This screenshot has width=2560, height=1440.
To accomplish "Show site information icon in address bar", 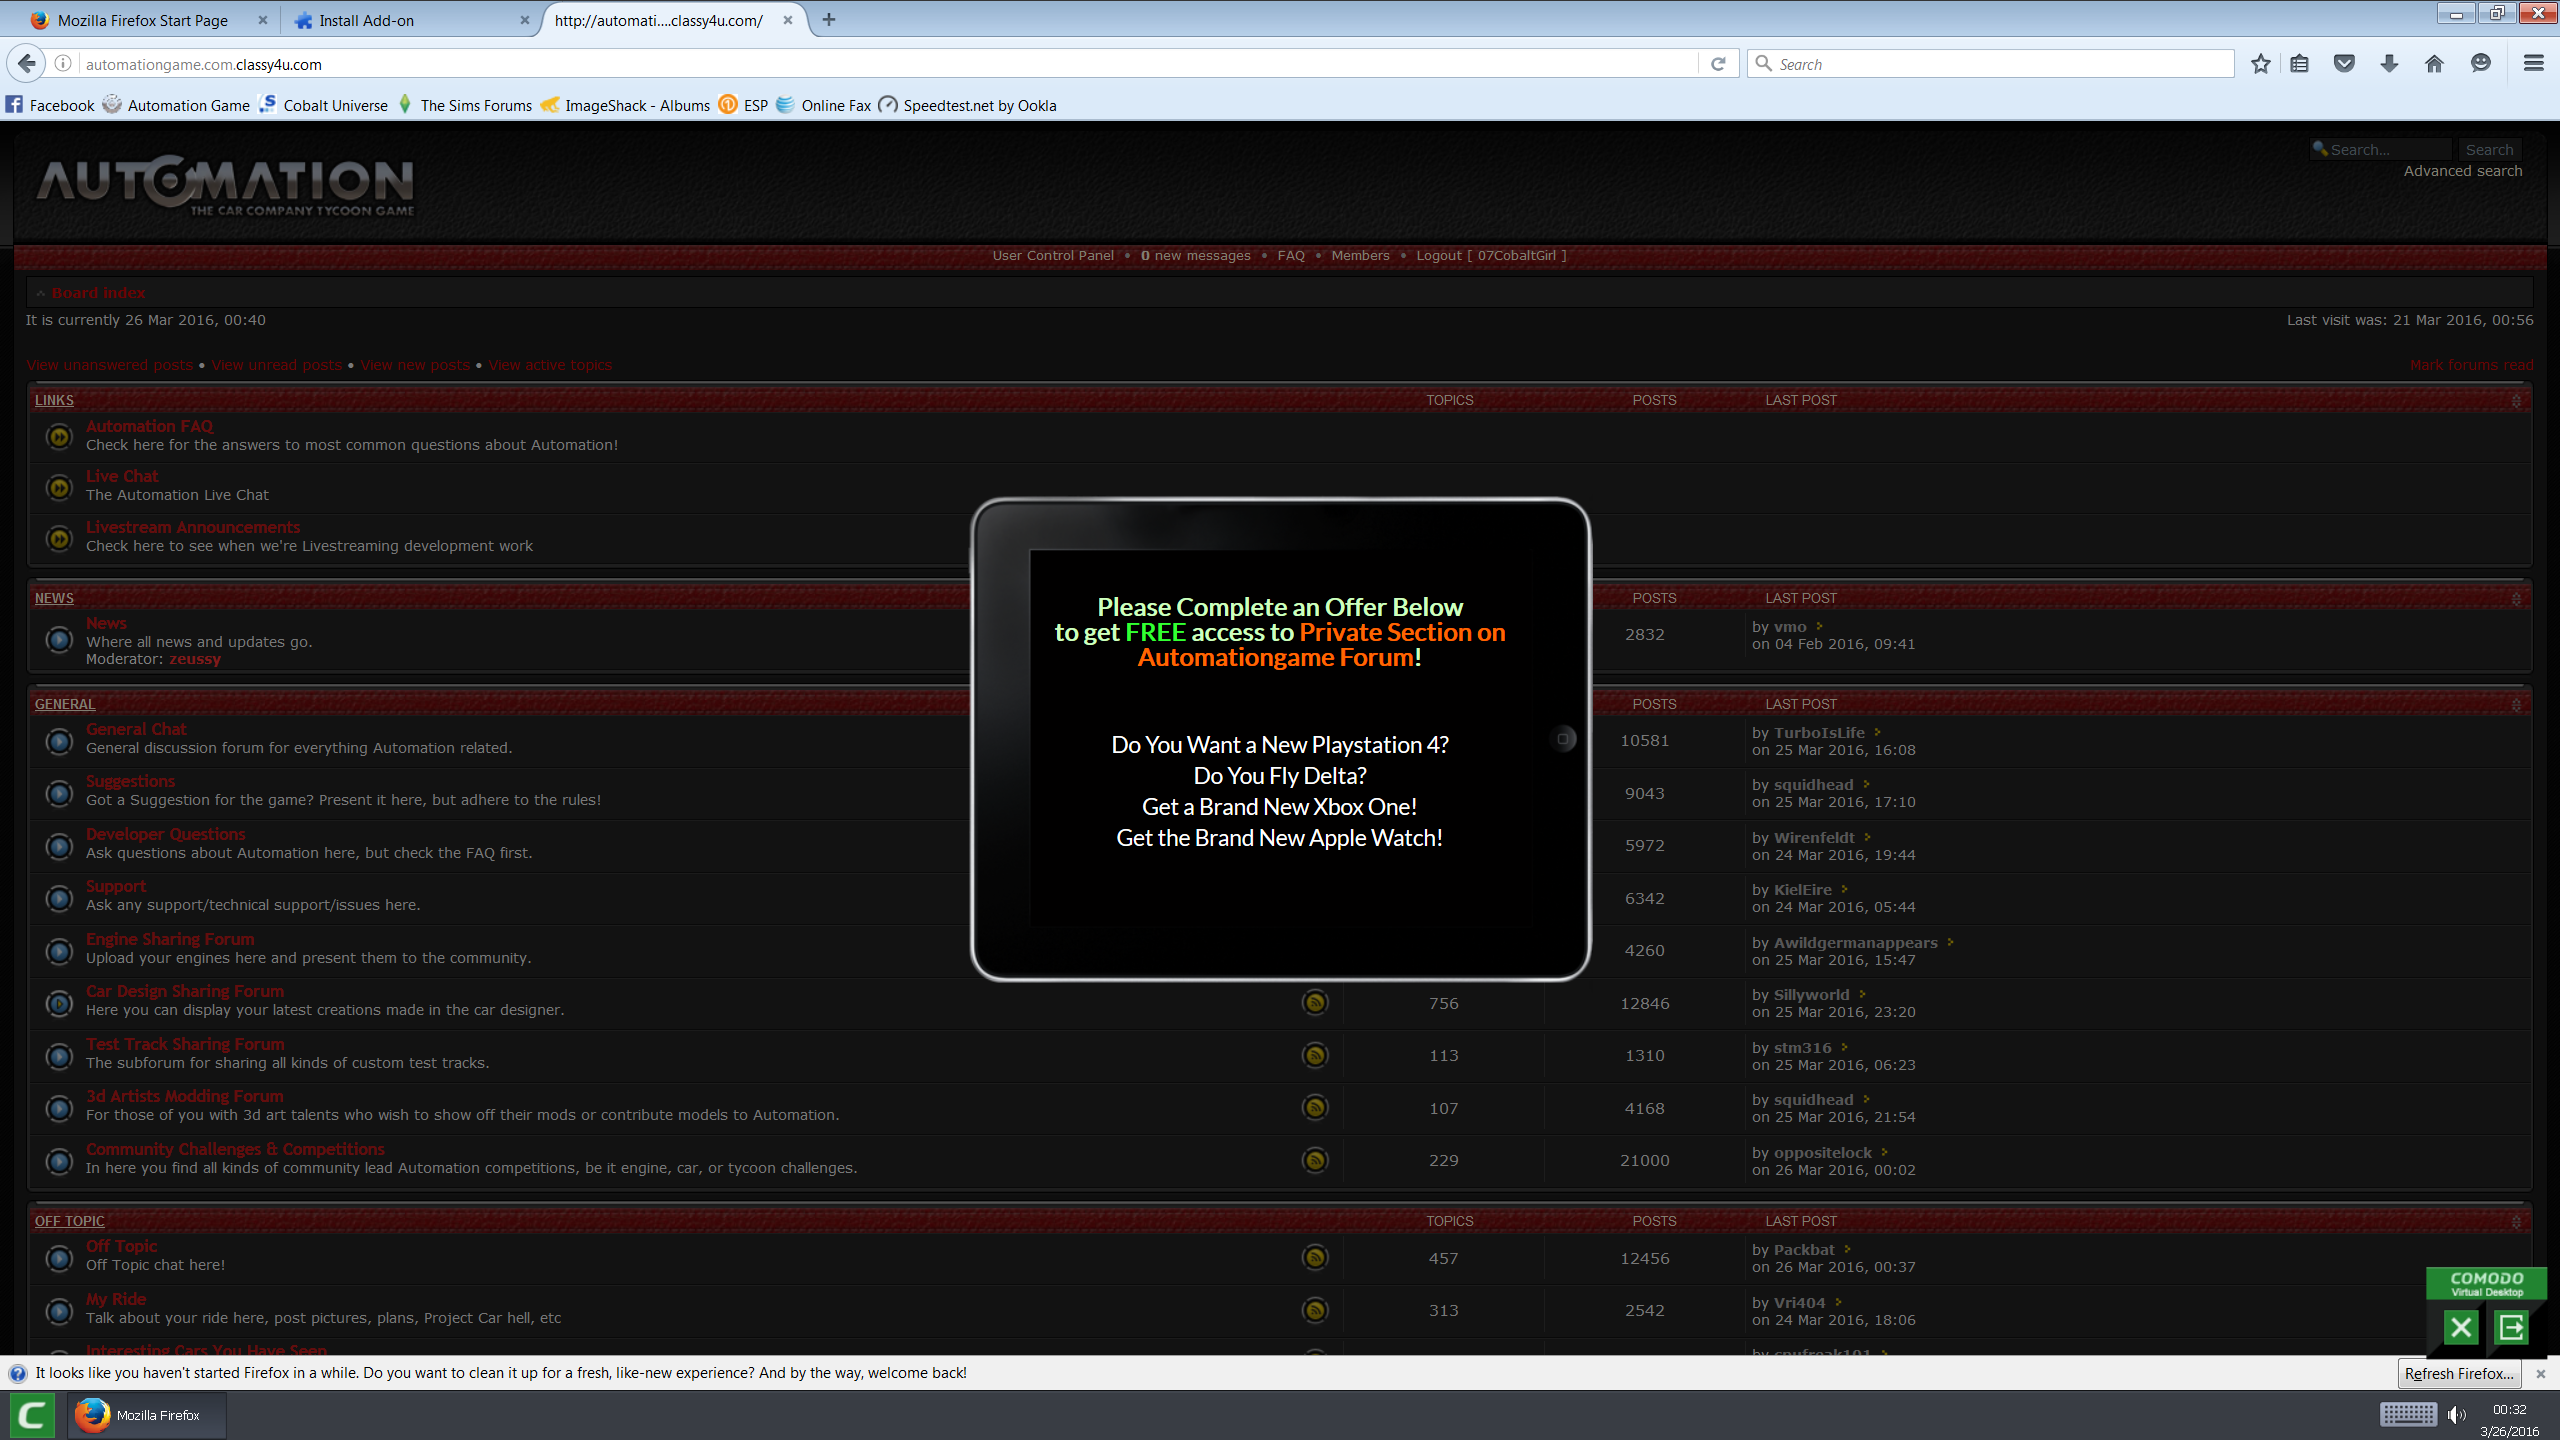I will click(x=63, y=64).
